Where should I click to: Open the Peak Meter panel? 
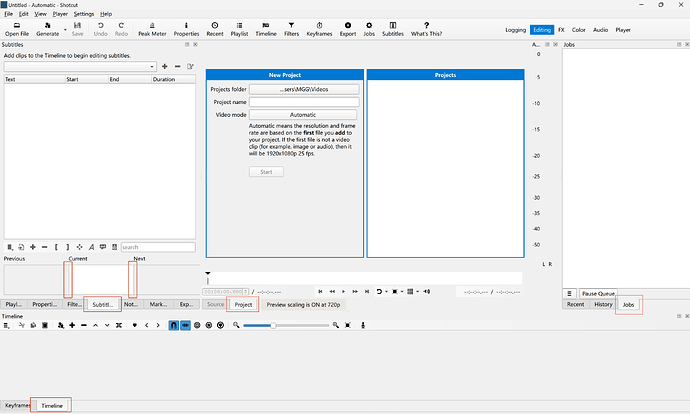[152, 29]
